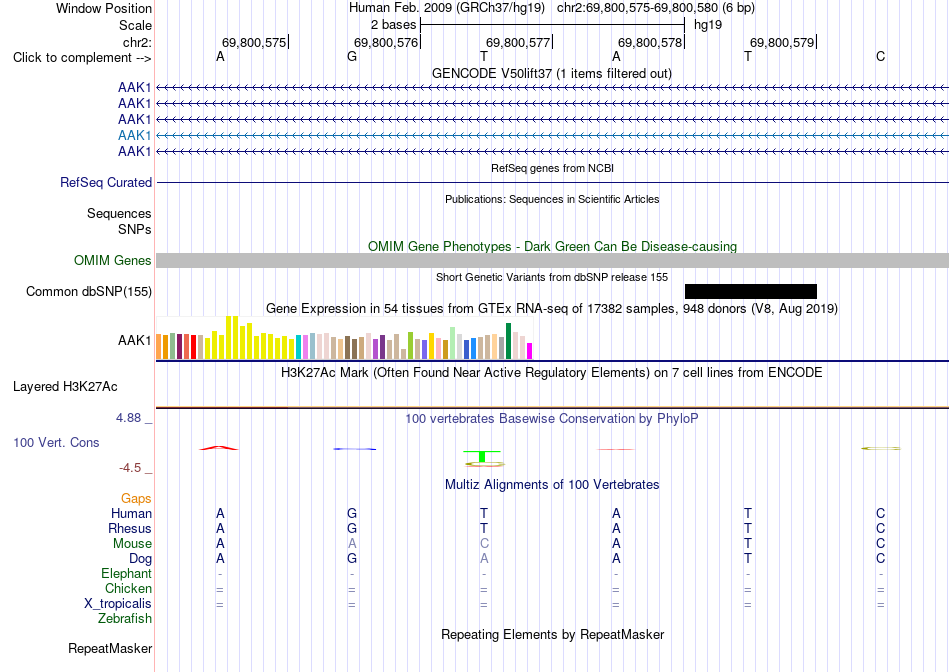Click coordinate label 69,800,579
Viewport: 950px width, 672px height.
coord(782,42)
